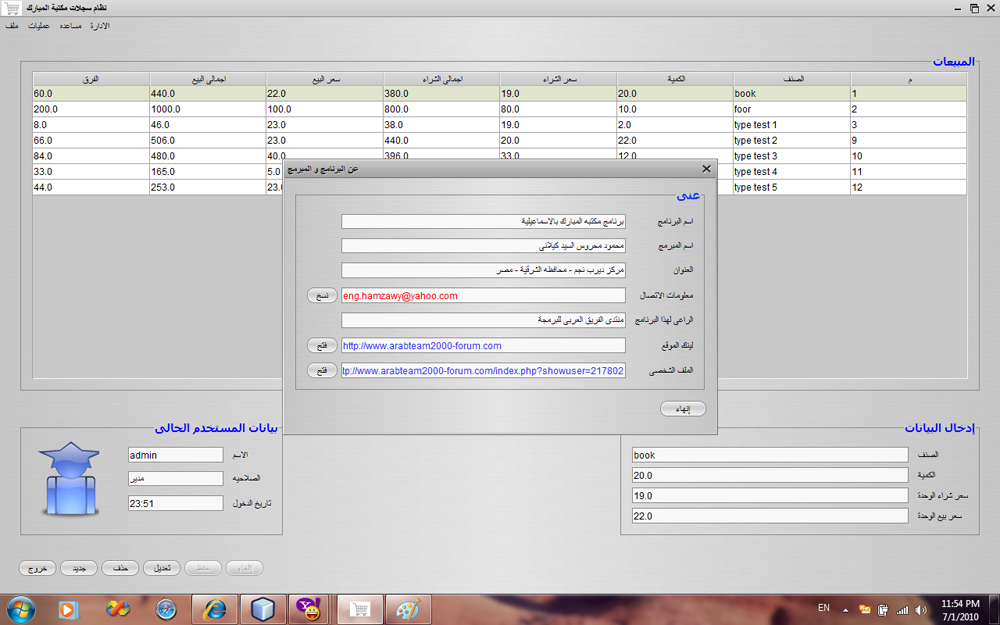Click فتح button beside arabteam2000-forum.com link

point(322,345)
